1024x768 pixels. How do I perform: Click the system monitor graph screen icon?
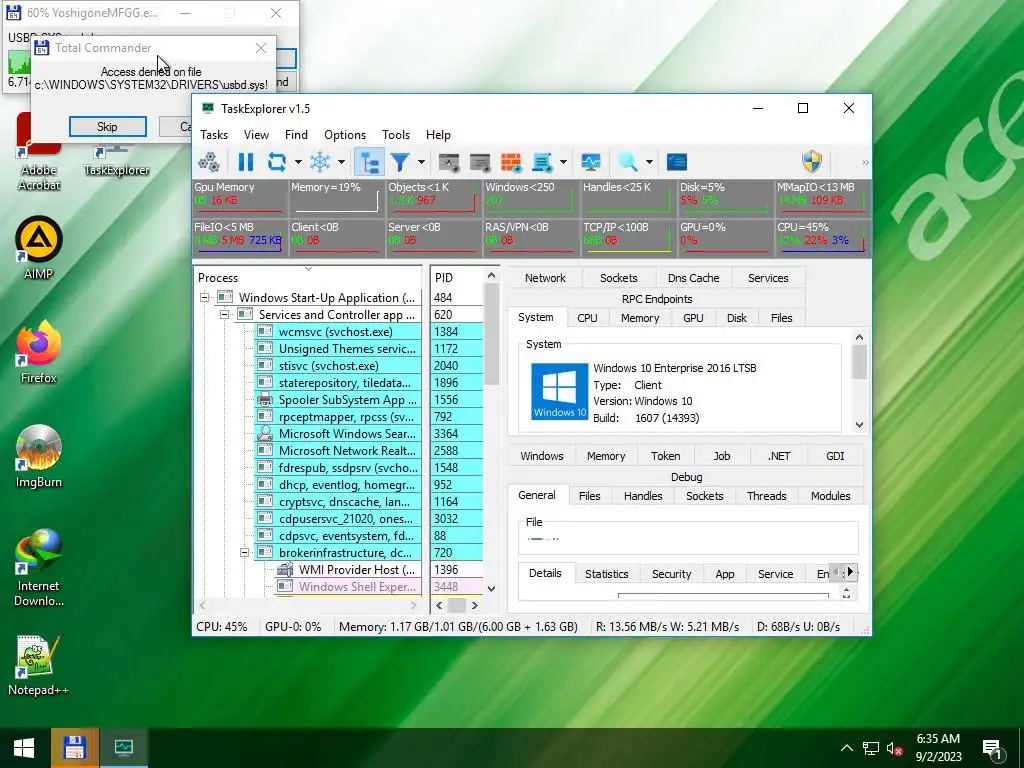[590, 162]
